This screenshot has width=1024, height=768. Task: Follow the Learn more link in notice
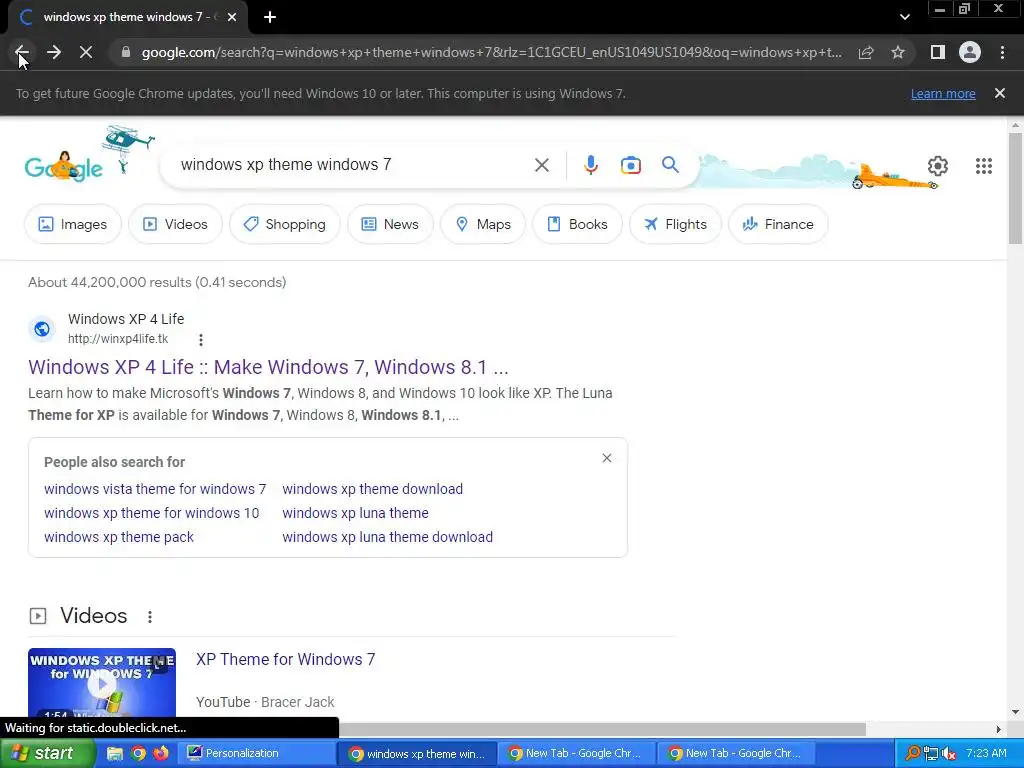943,93
